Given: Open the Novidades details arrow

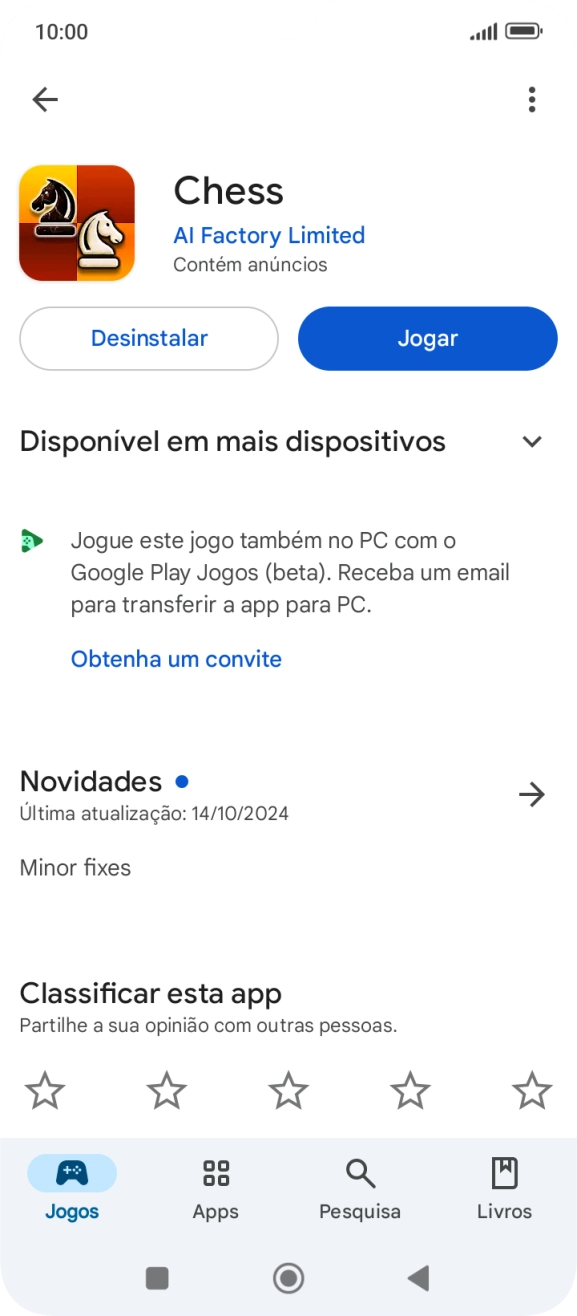Looking at the screenshot, I should pyautogui.click(x=532, y=794).
